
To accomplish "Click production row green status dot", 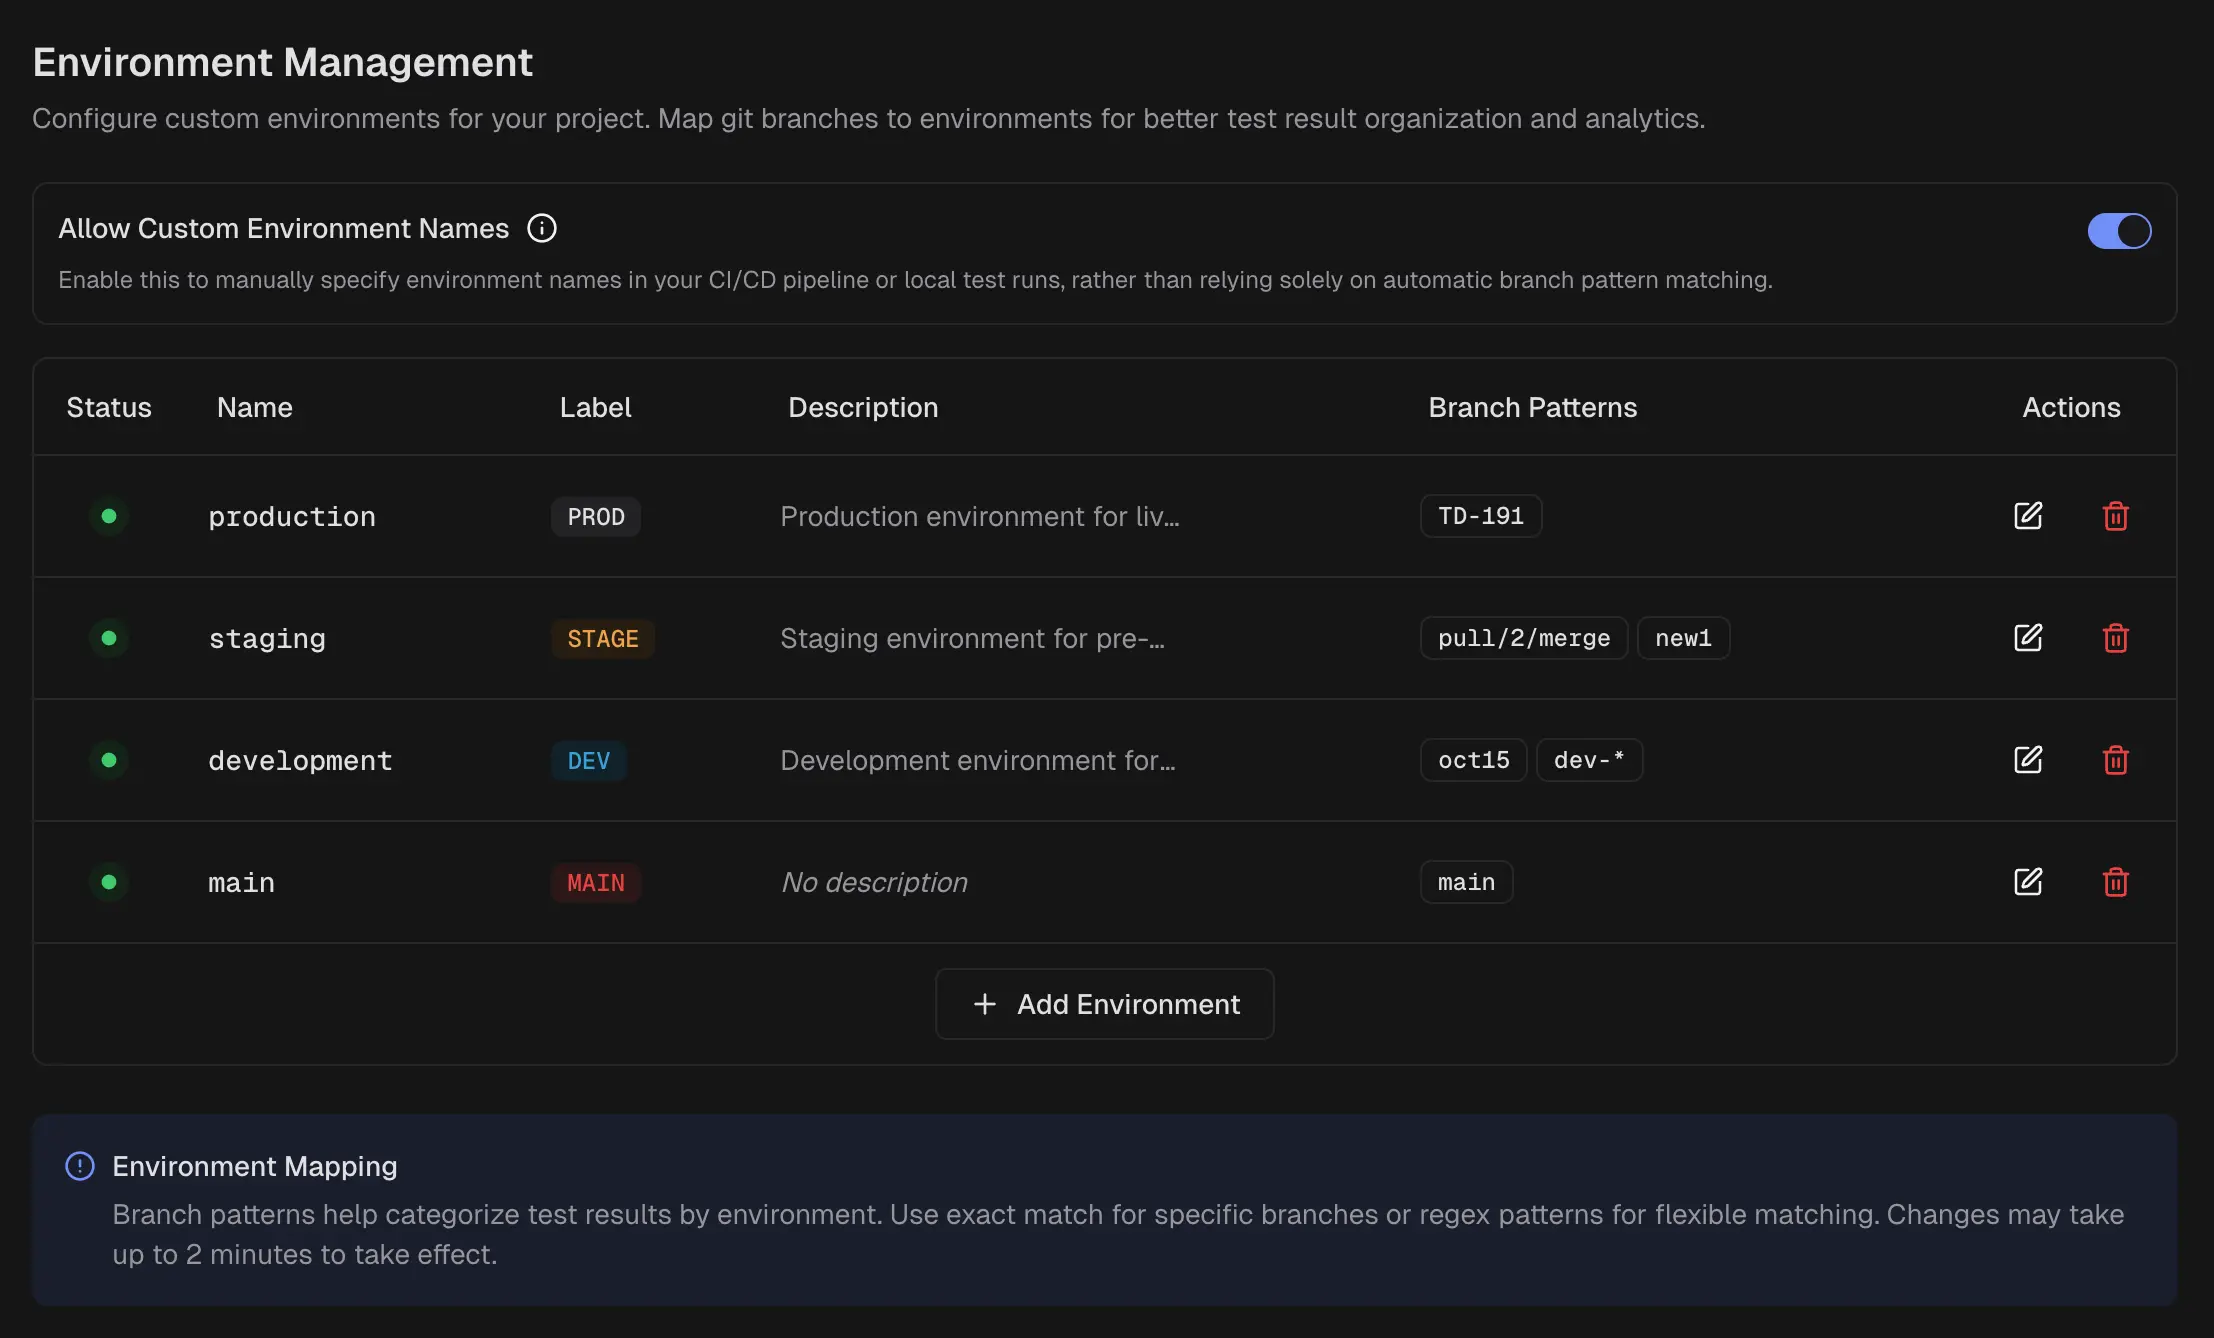I will (109, 516).
